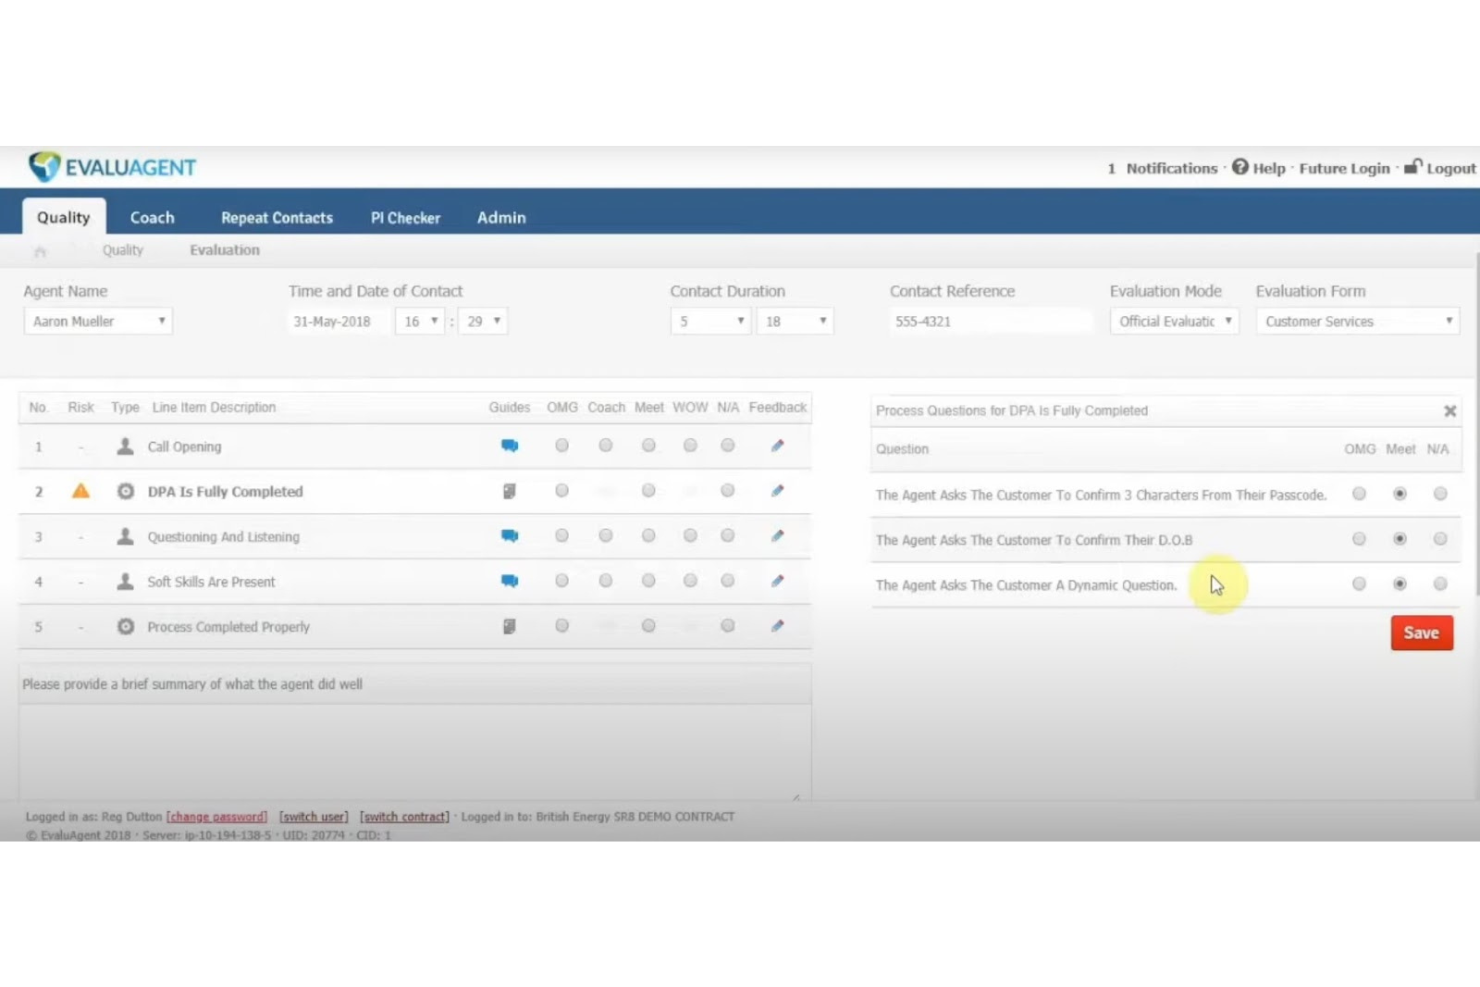Screen dimensions: 1480x987
Task: Click the process gear icon on Process Completed Properly
Action: pos(125,626)
